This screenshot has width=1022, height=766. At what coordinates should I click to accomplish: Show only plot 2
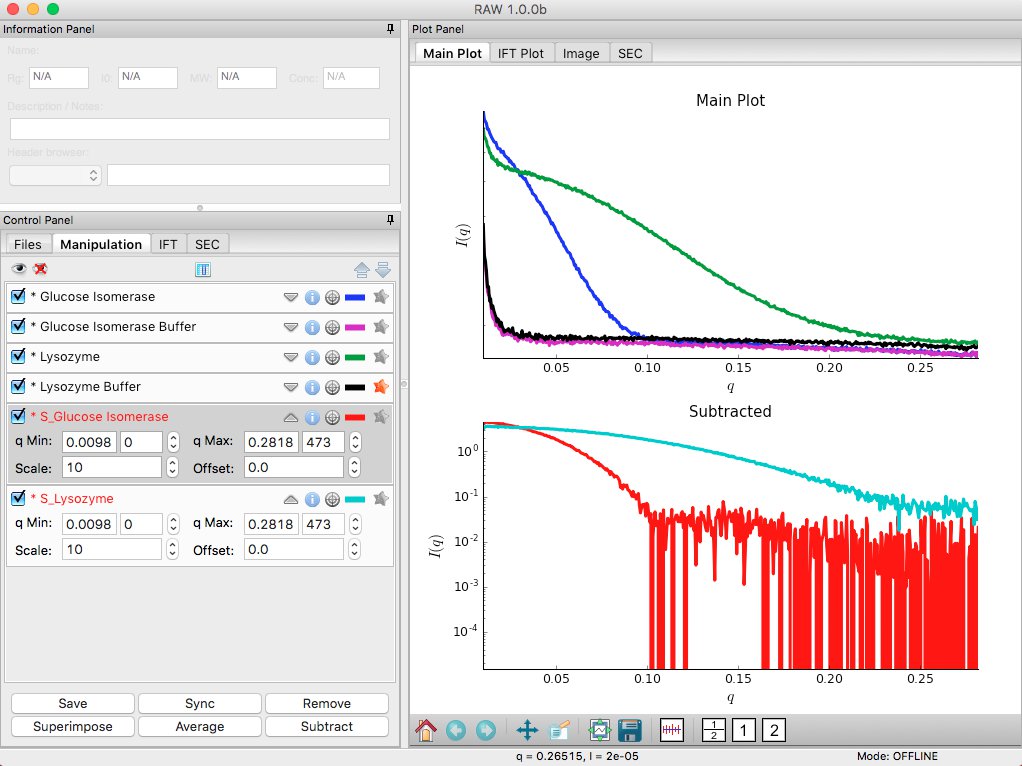774,730
